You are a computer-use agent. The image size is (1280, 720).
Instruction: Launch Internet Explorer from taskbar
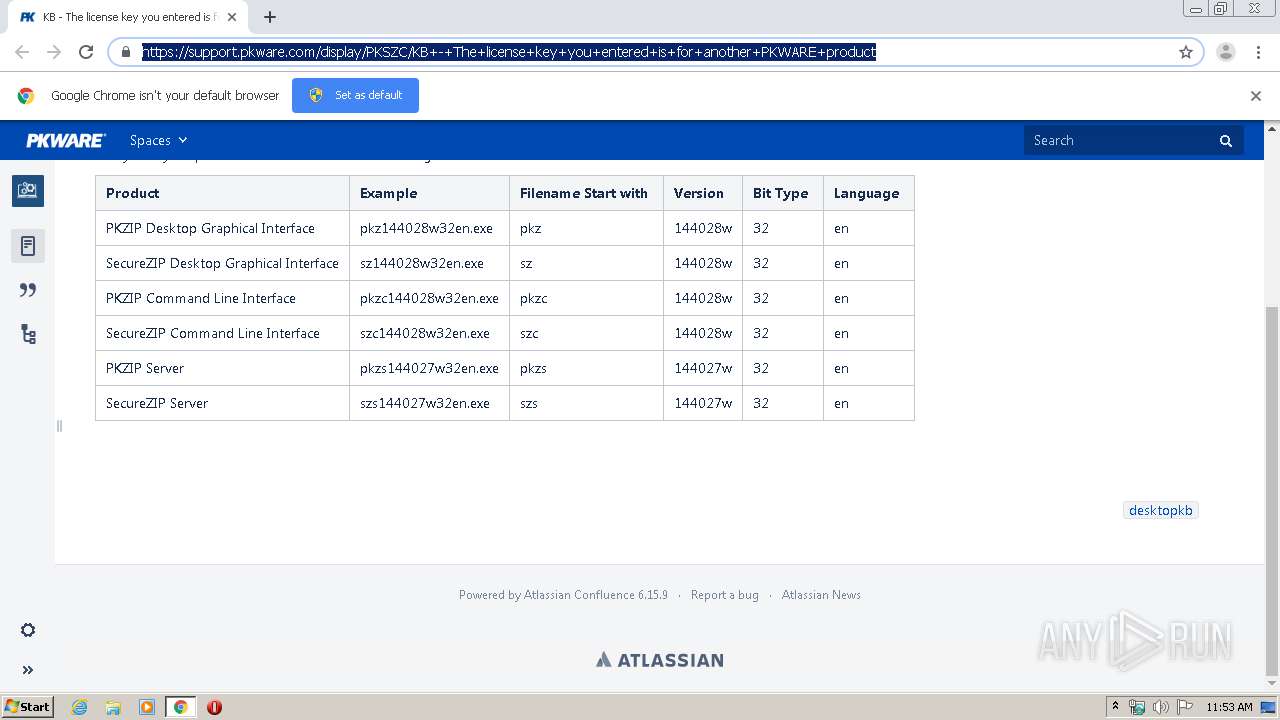click(80, 707)
